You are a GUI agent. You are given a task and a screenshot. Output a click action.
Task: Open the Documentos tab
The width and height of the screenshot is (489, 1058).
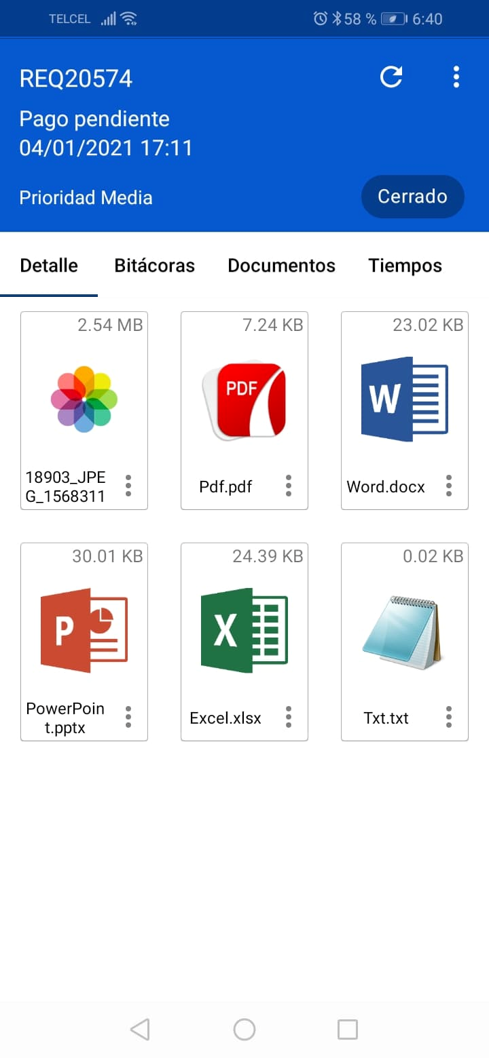pyautogui.click(x=281, y=266)
